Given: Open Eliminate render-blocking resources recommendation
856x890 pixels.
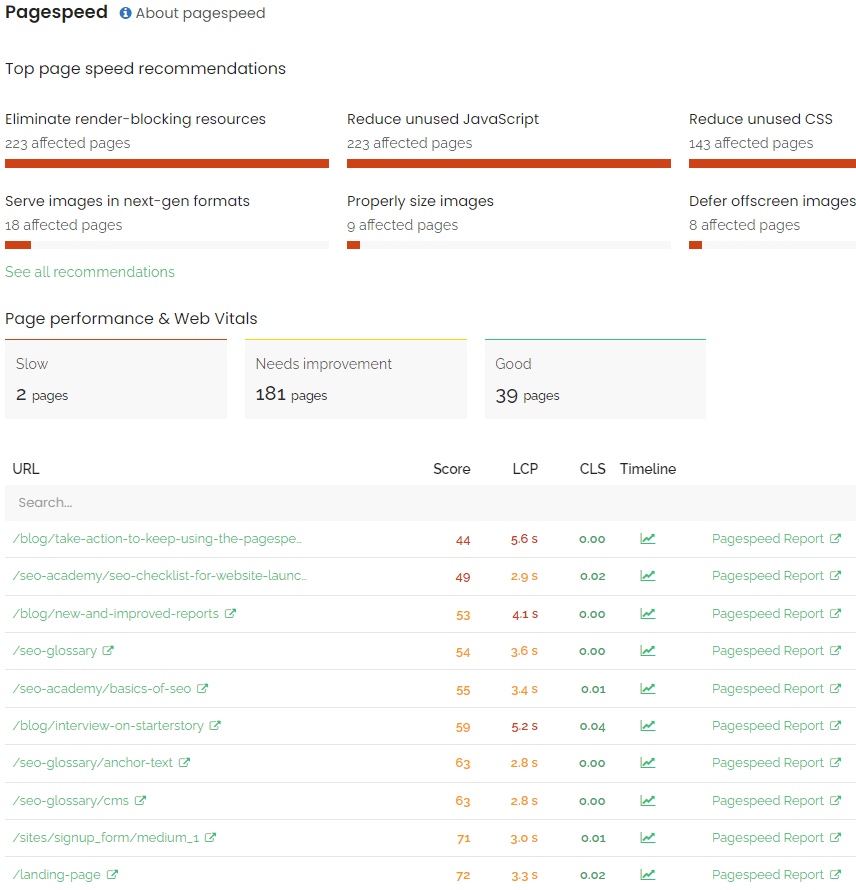Looking at the screenshot, I should (x=135, y=119).
